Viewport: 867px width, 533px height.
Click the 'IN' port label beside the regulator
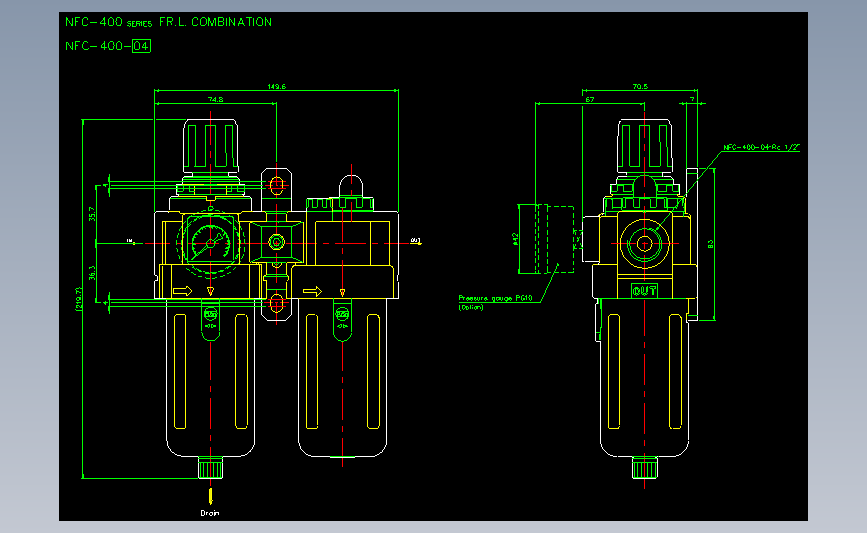[130, 241]
